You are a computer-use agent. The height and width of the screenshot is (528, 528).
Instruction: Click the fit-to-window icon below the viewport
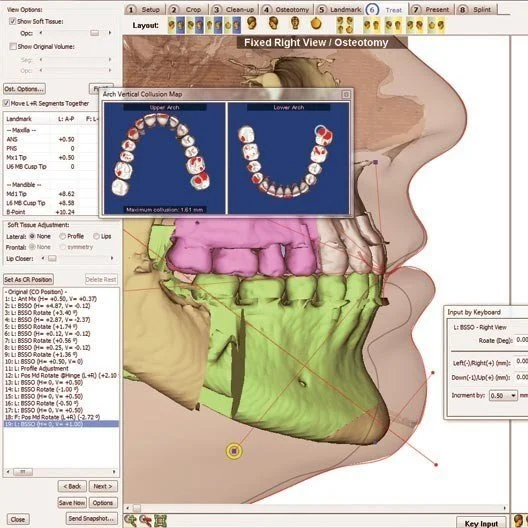pos(161,520)
